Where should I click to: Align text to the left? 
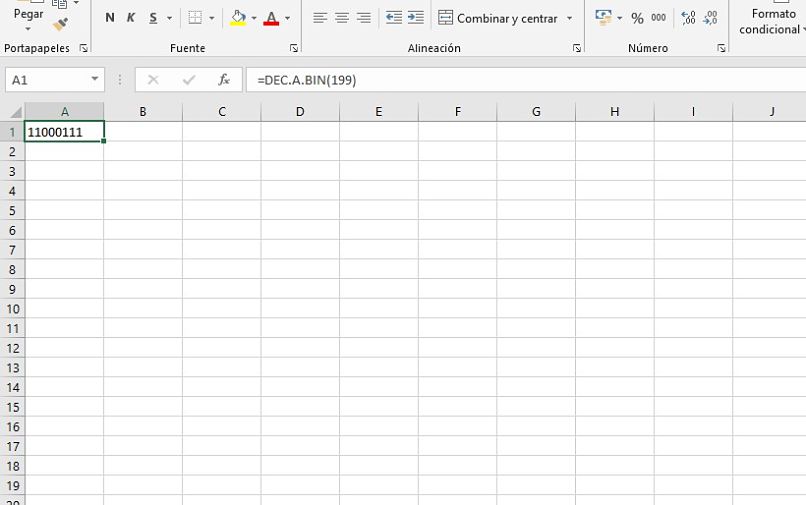coord(320,19)
